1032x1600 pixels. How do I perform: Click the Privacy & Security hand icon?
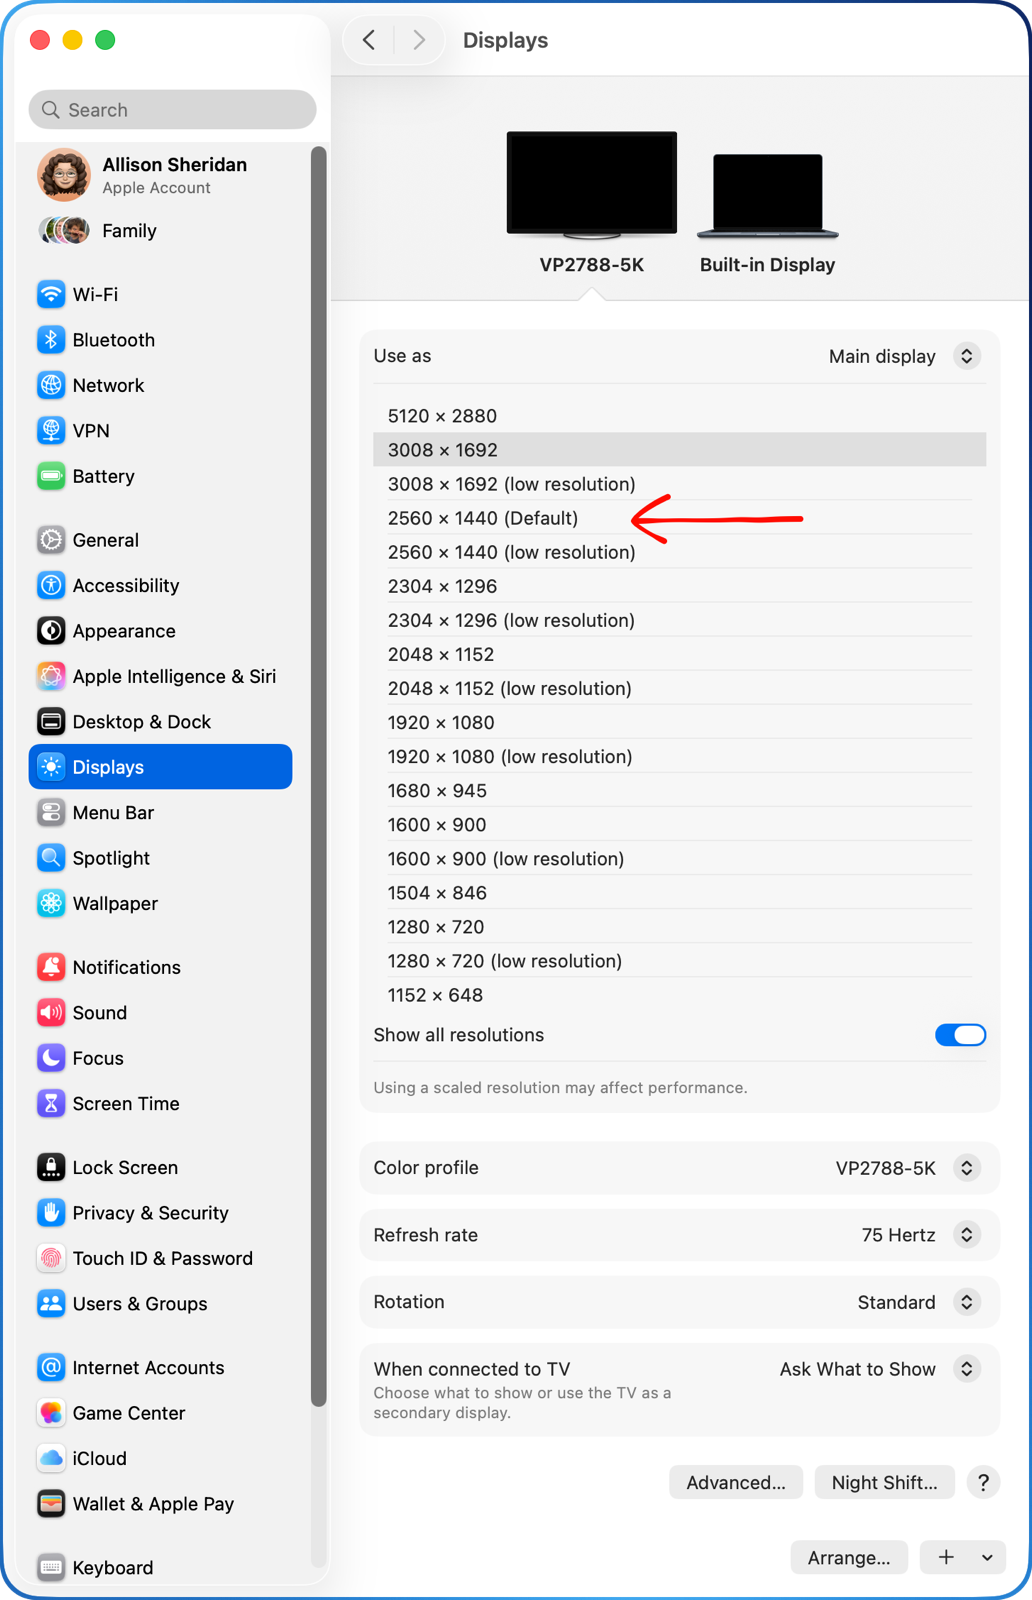point(51,1213)
